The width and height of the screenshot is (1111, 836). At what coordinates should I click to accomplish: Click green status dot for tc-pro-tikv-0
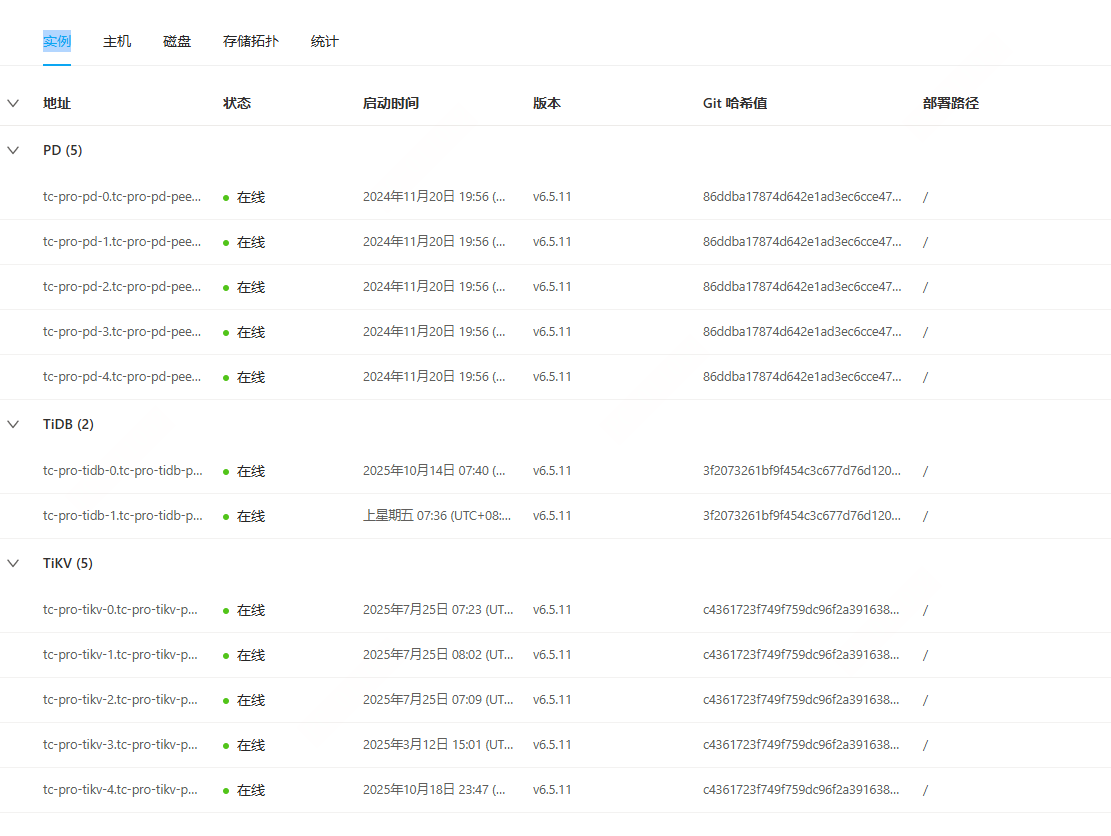pyautogui.click(x=226, y=611)
